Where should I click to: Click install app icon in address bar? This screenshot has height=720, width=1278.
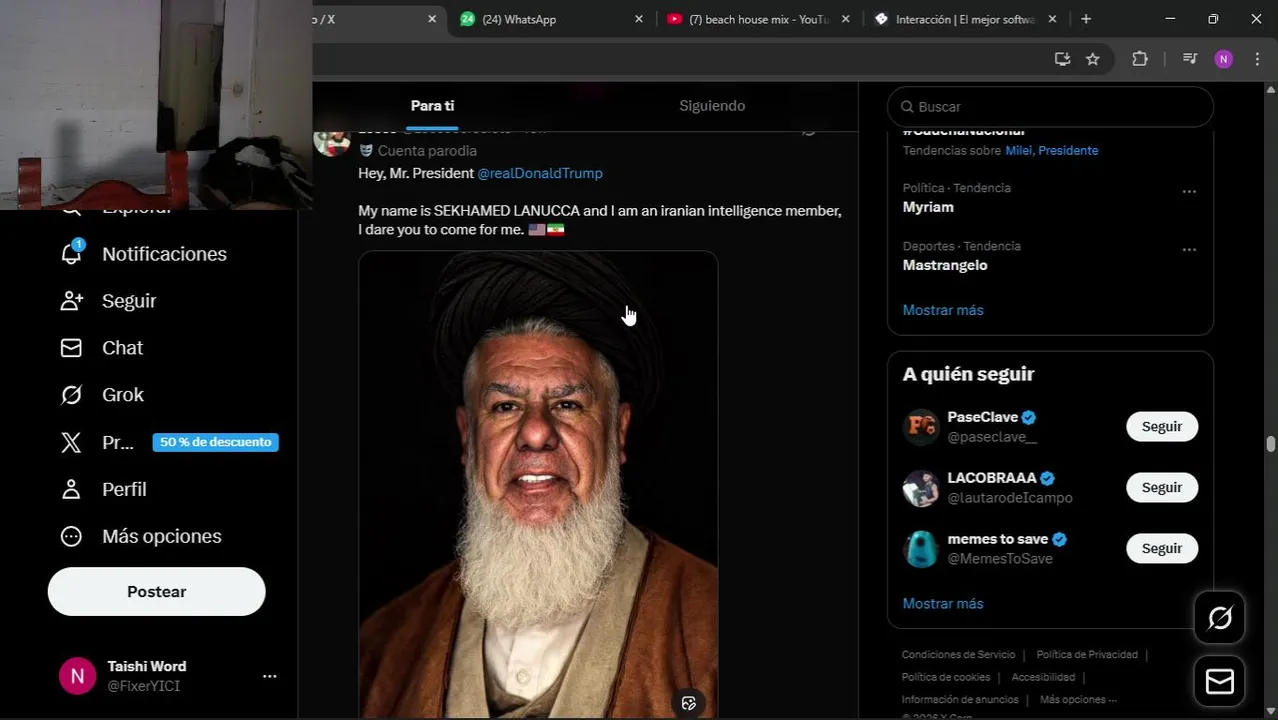[1062, 59]
